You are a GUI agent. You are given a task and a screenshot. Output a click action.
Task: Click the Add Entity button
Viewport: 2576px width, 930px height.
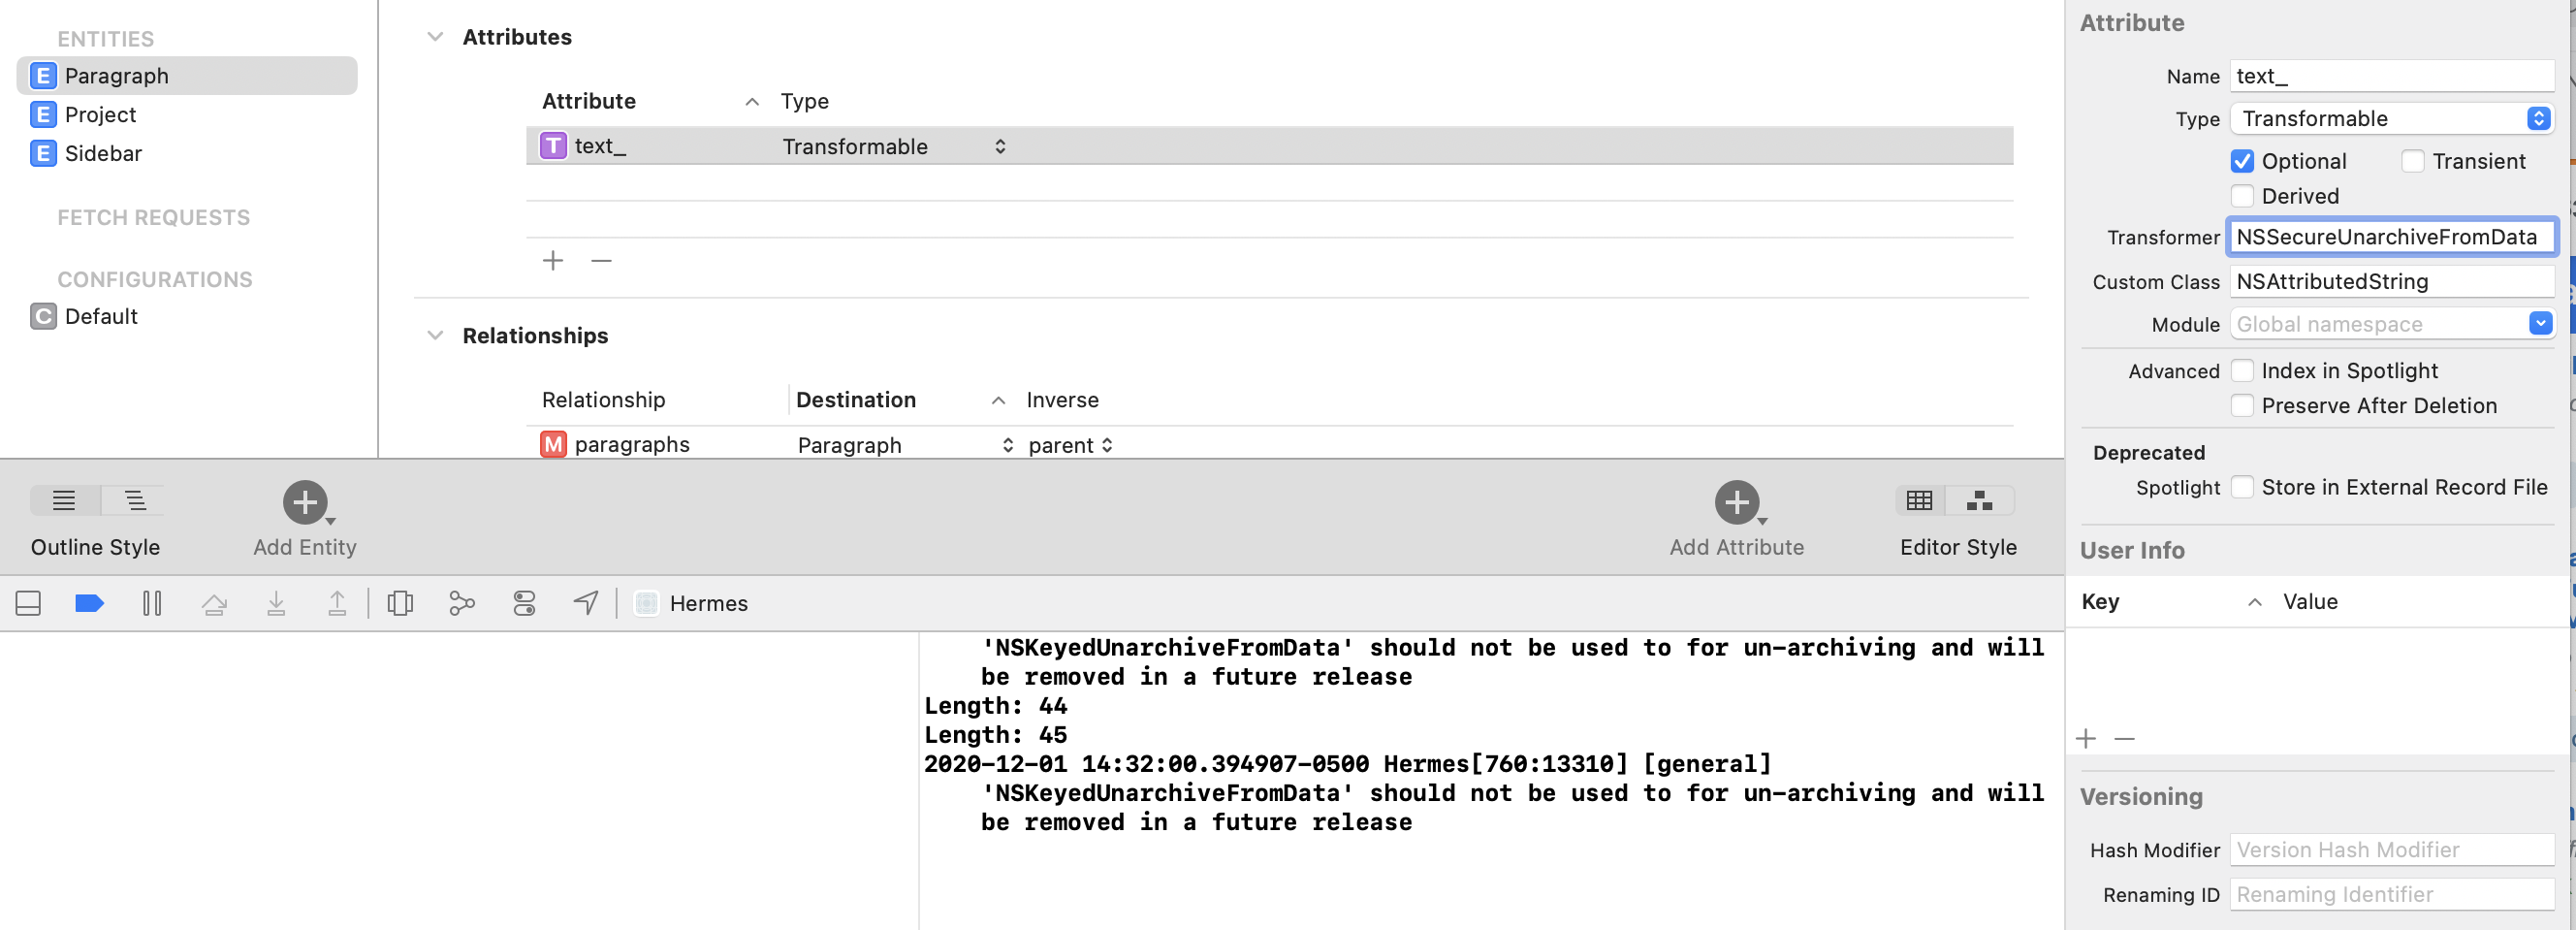pyautogui.click(x=305, y=503)
